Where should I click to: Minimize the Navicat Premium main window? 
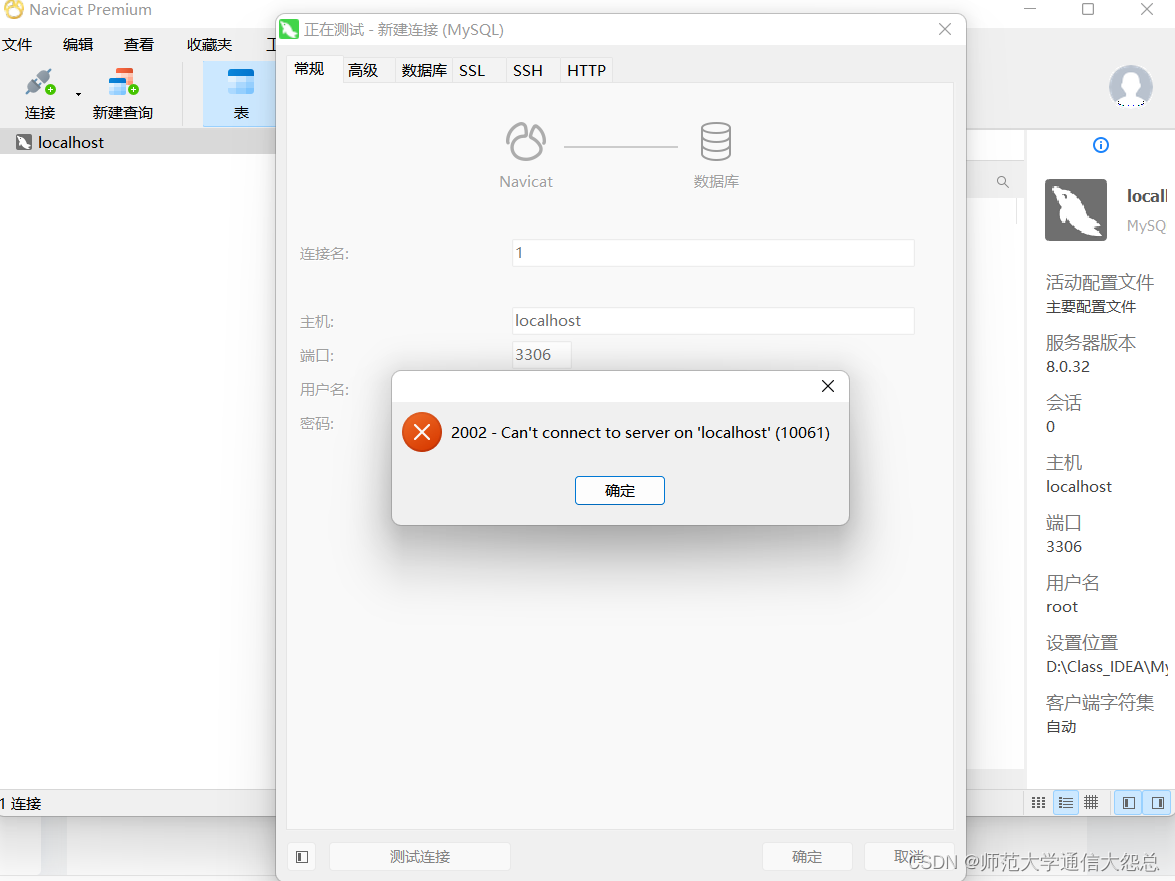[x=1030, y=9]
